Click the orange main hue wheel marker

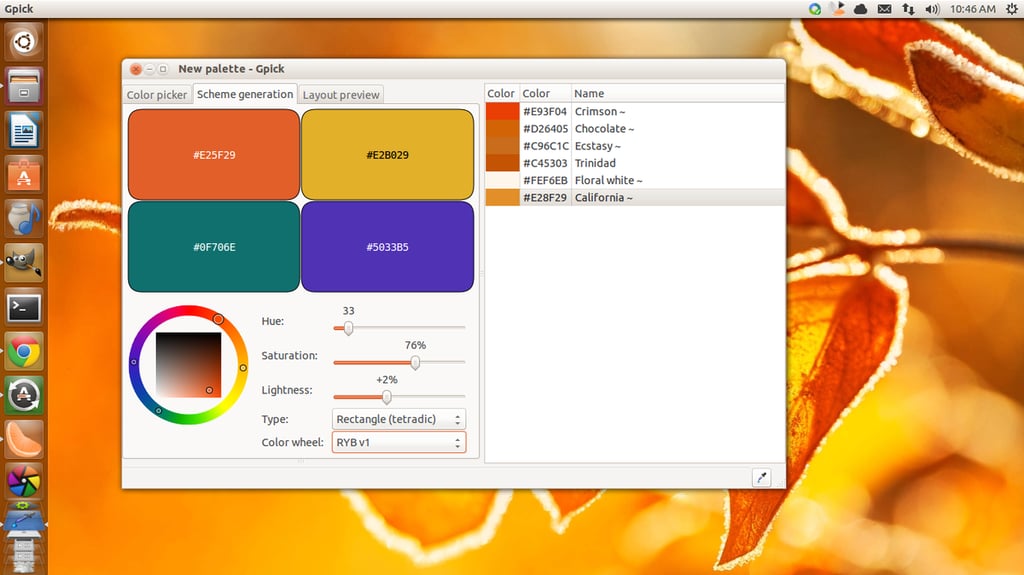218,319
